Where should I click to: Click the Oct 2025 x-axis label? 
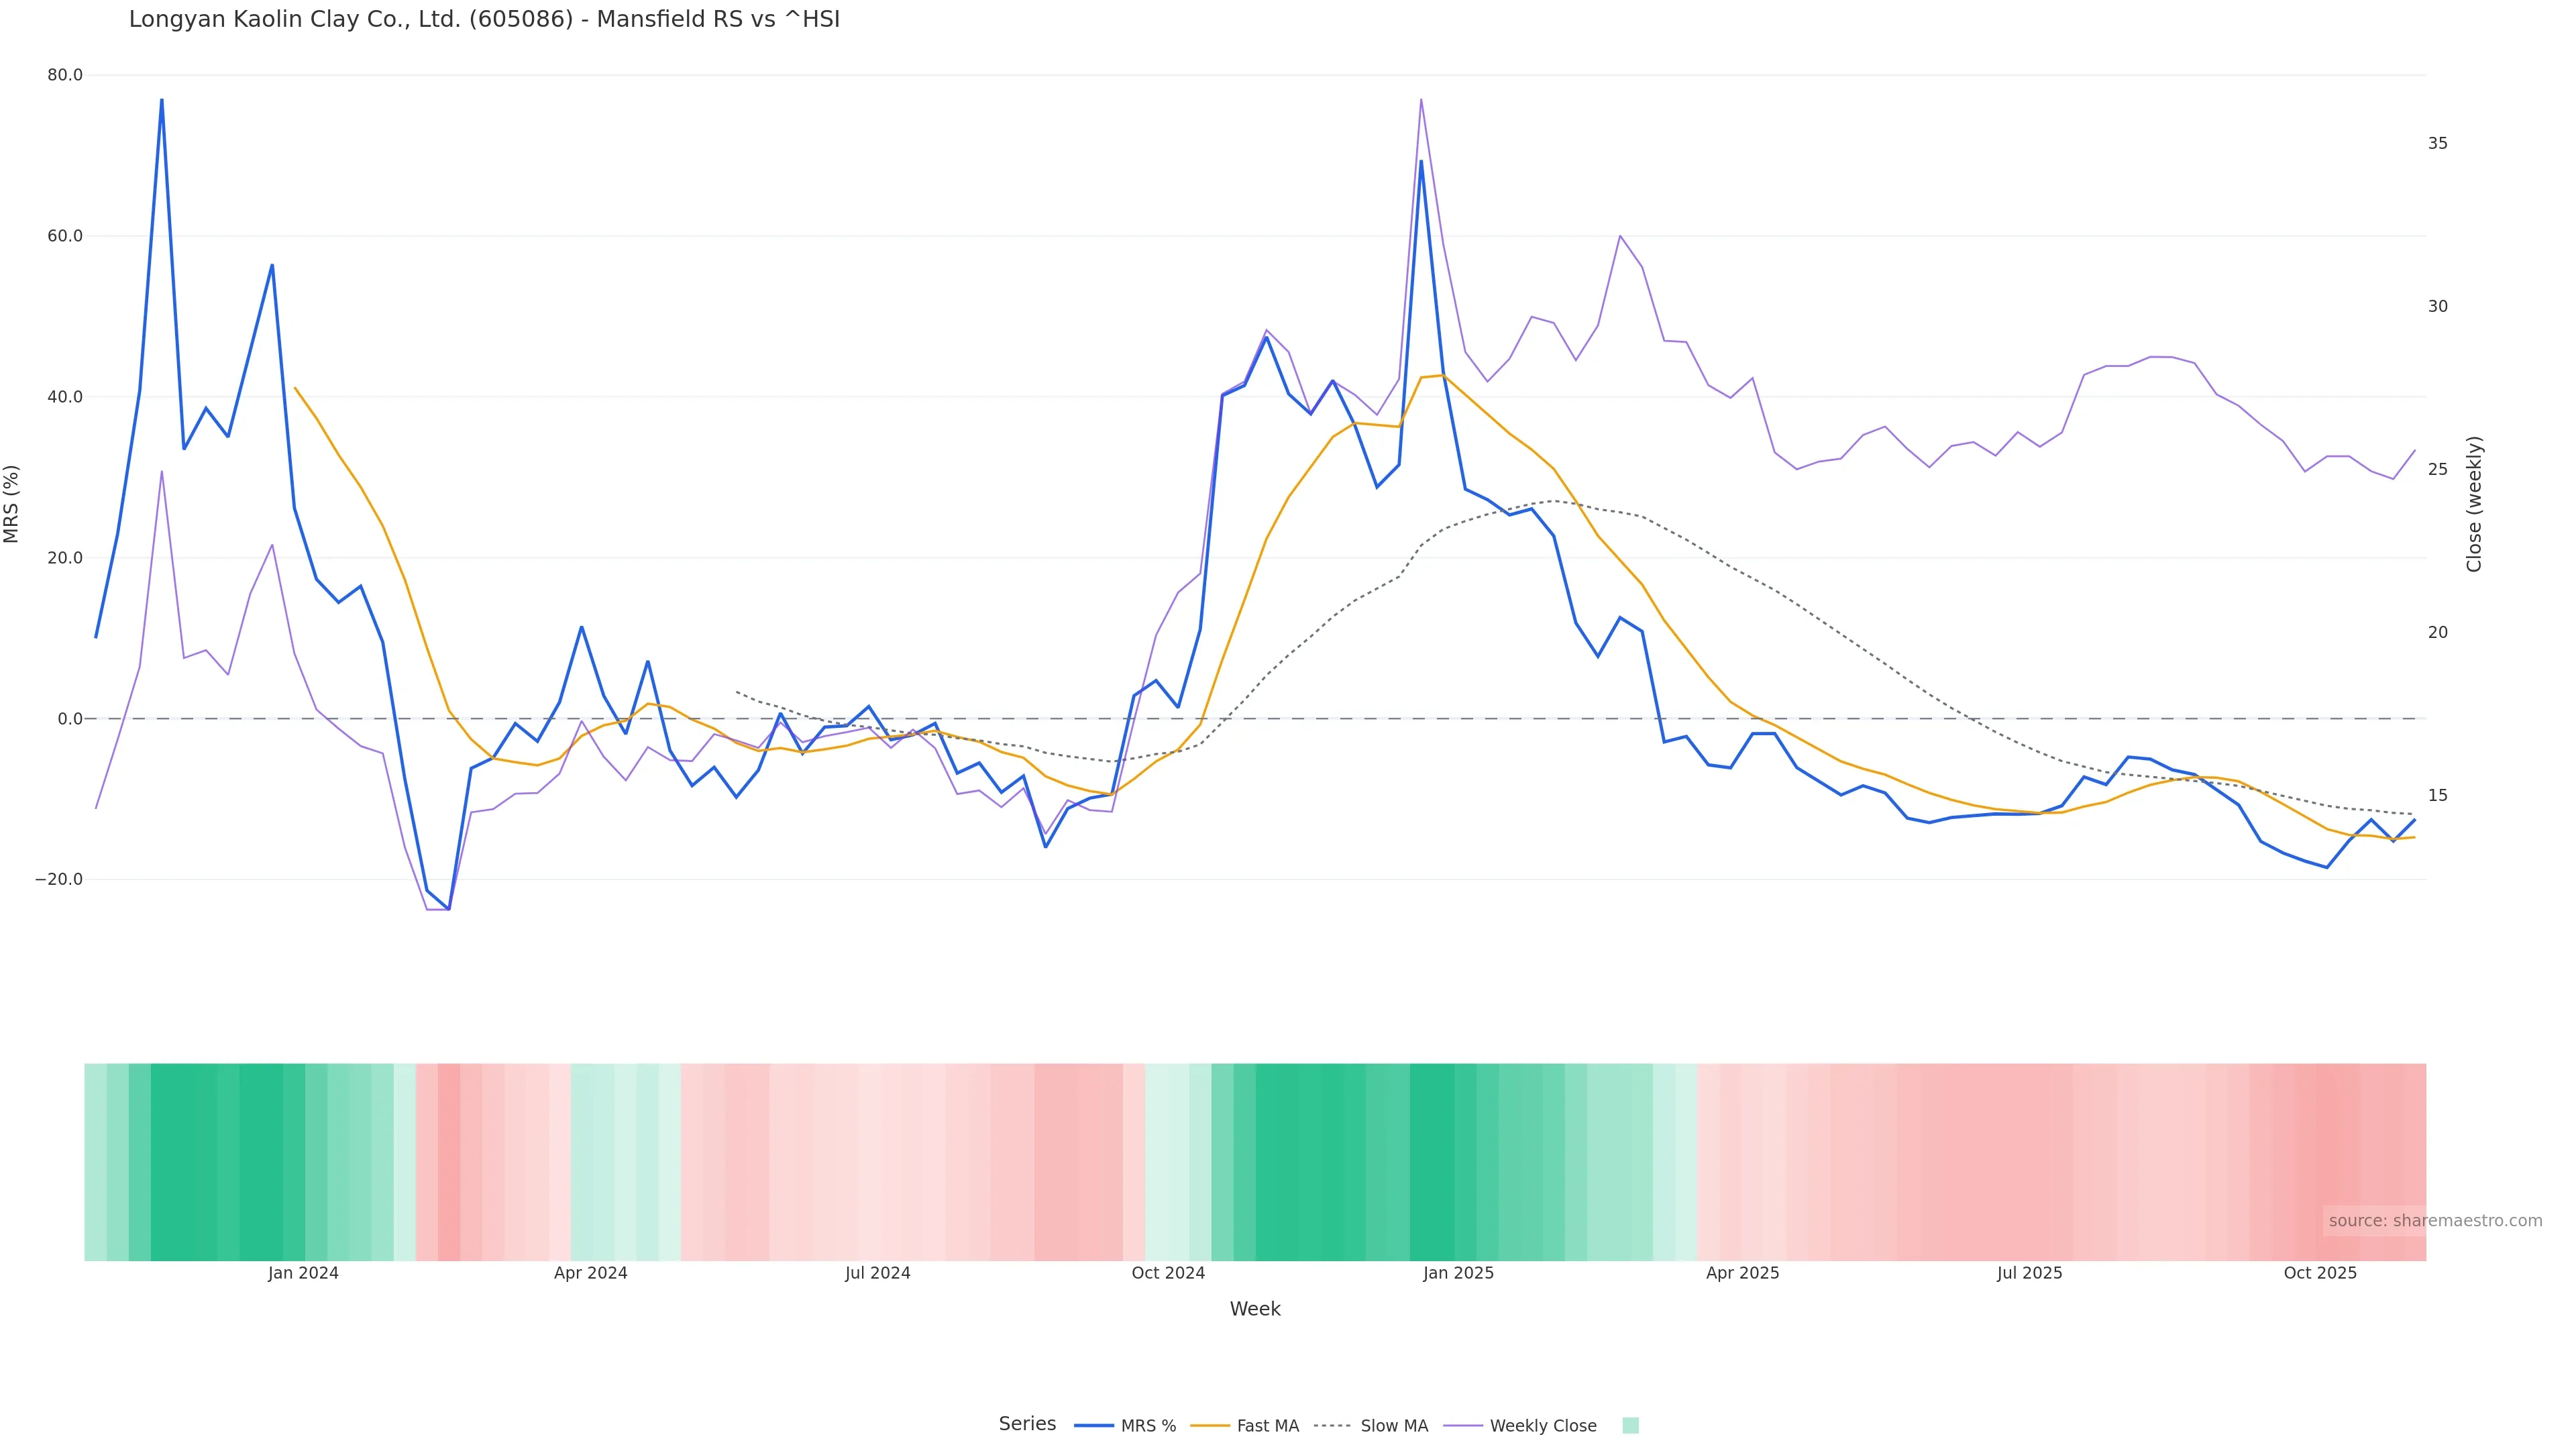click(x=2320, y=1273)
